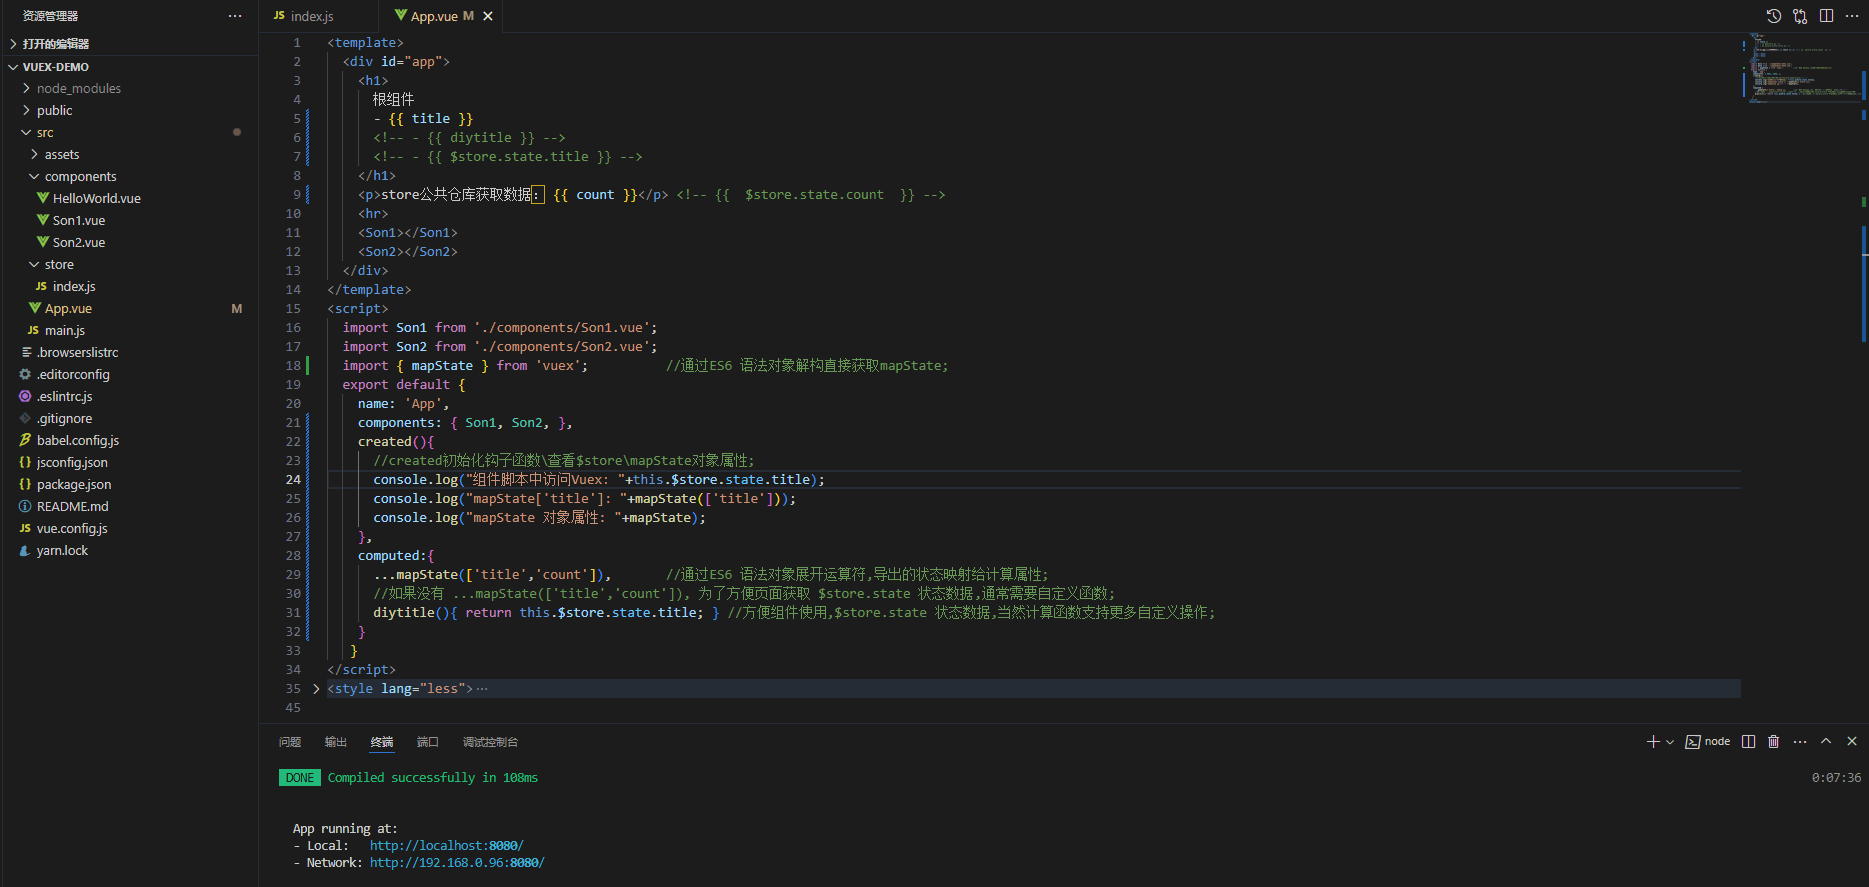Collapse the components folder
This screenshot has width=1869, height=887.
coord(130,177)
